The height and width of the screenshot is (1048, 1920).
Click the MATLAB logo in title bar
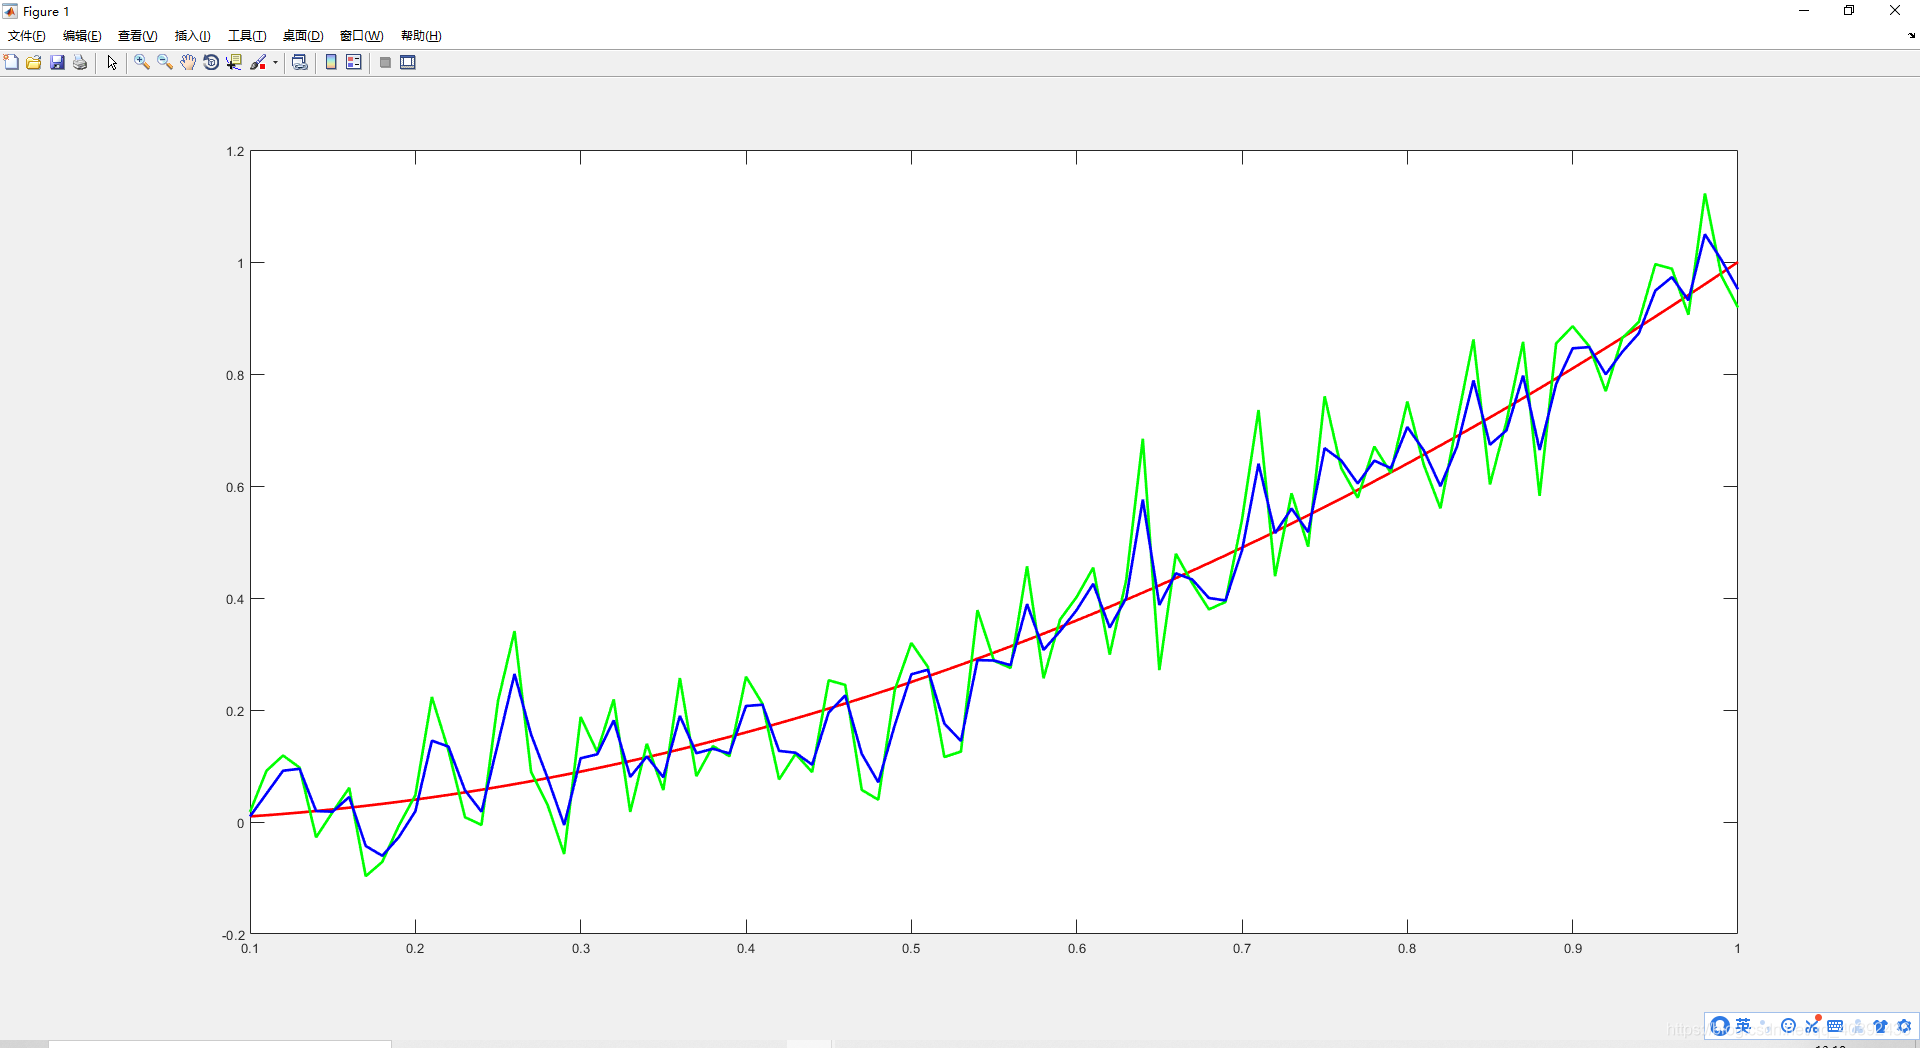[10, 11]
